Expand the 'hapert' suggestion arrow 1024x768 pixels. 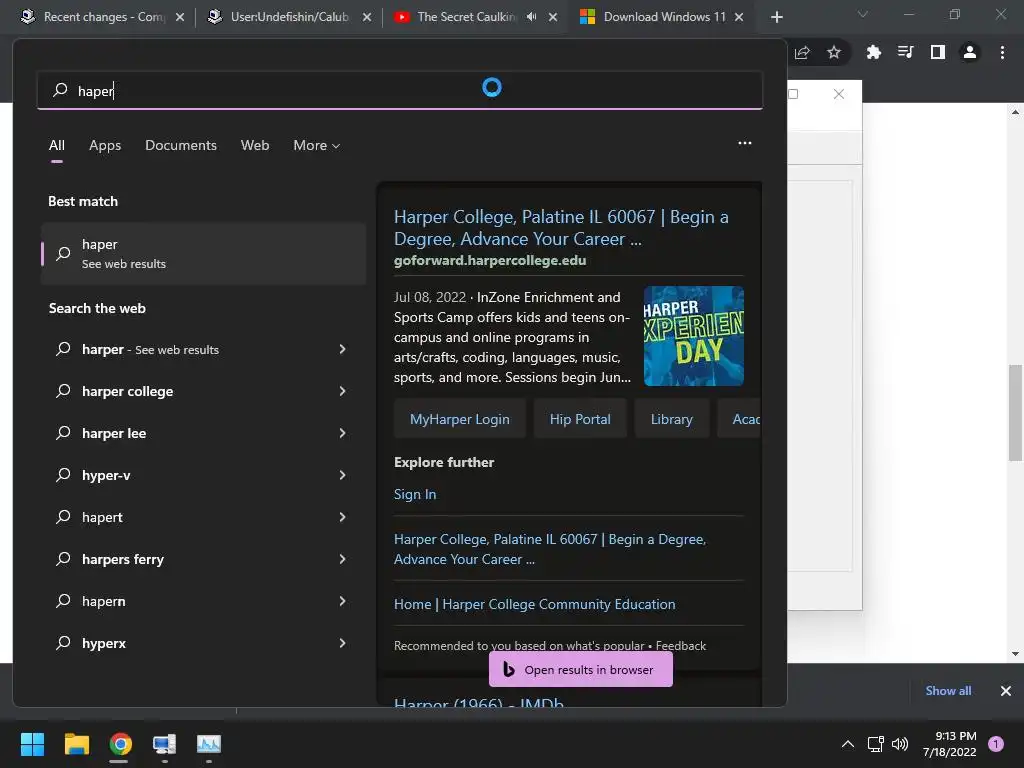coord(342,517)
